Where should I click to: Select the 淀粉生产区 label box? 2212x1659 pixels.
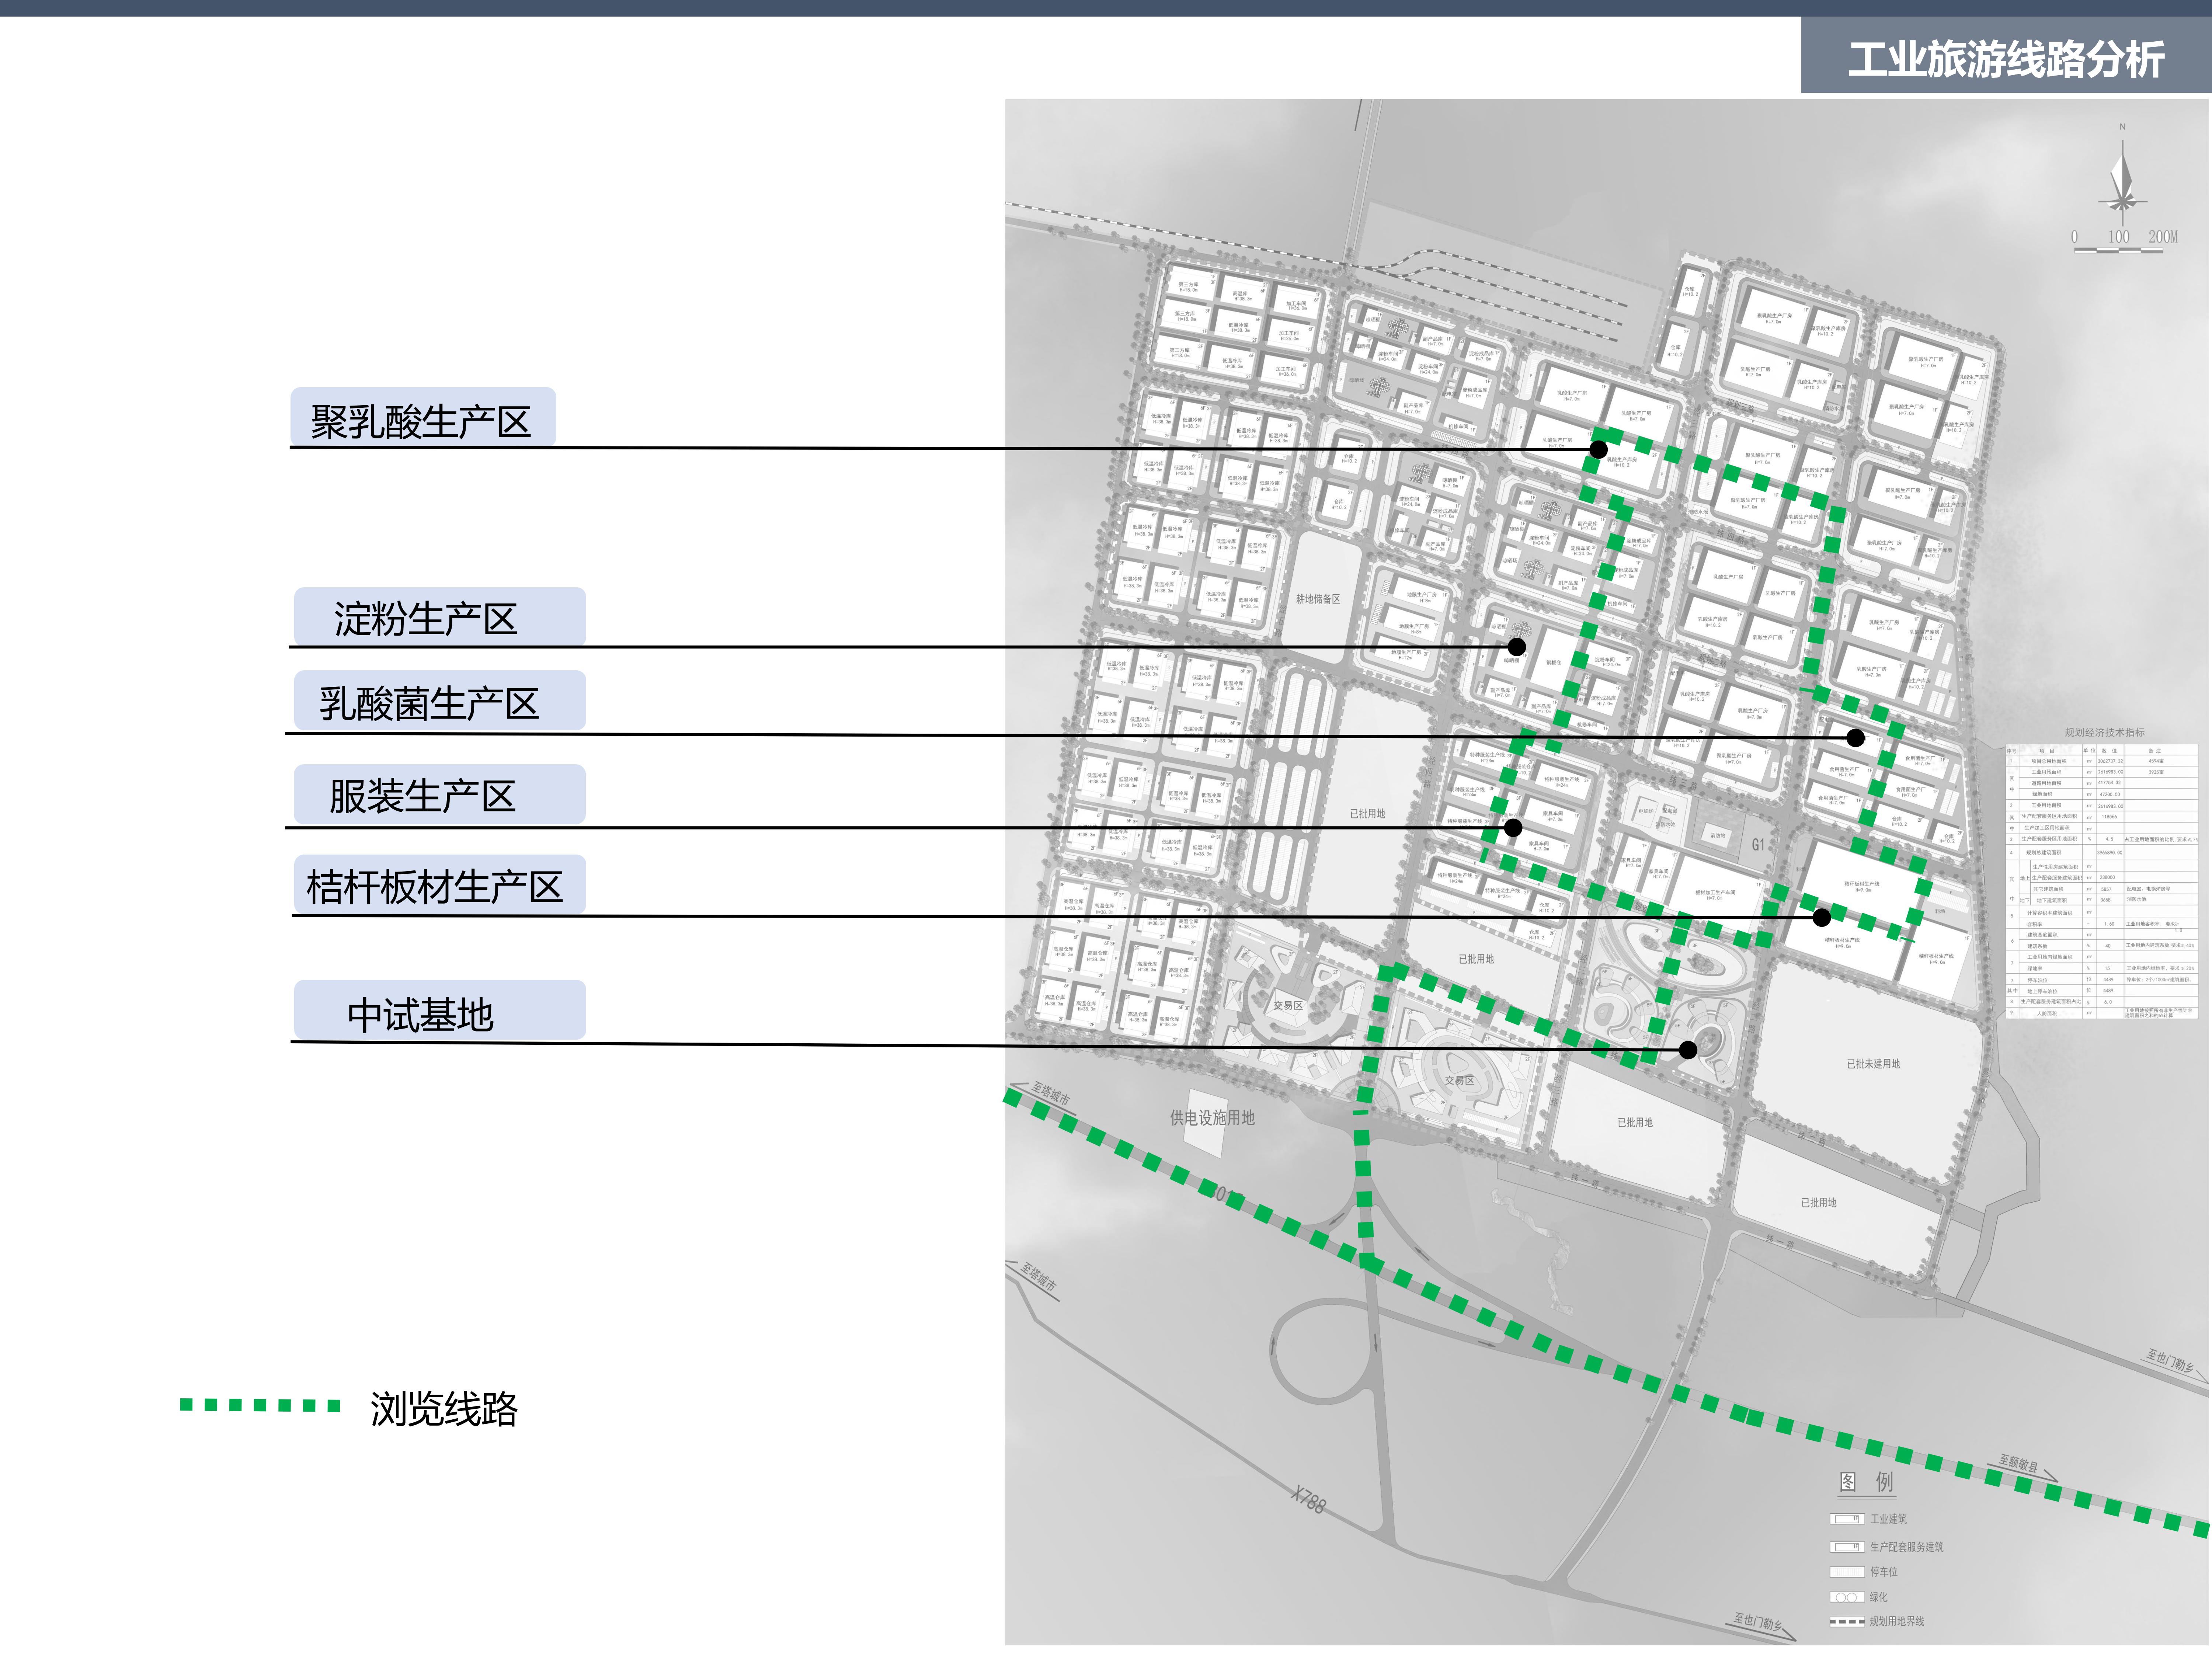440,617
